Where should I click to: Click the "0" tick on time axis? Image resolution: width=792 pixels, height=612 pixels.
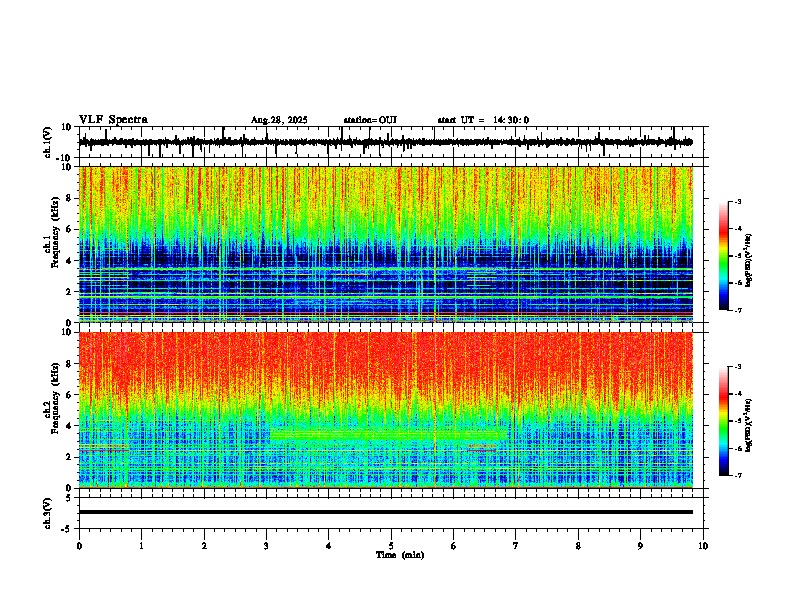click(x=79, y=546)
